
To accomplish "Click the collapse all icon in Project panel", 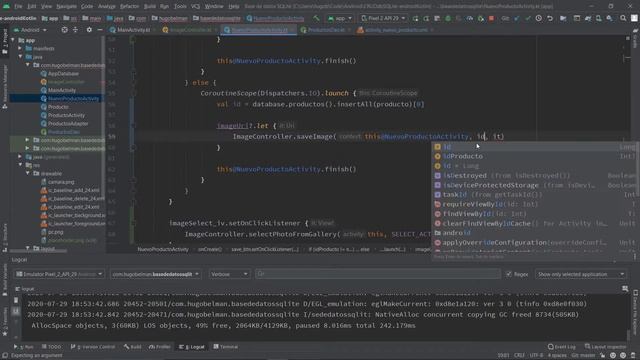I will click(76, 30).
